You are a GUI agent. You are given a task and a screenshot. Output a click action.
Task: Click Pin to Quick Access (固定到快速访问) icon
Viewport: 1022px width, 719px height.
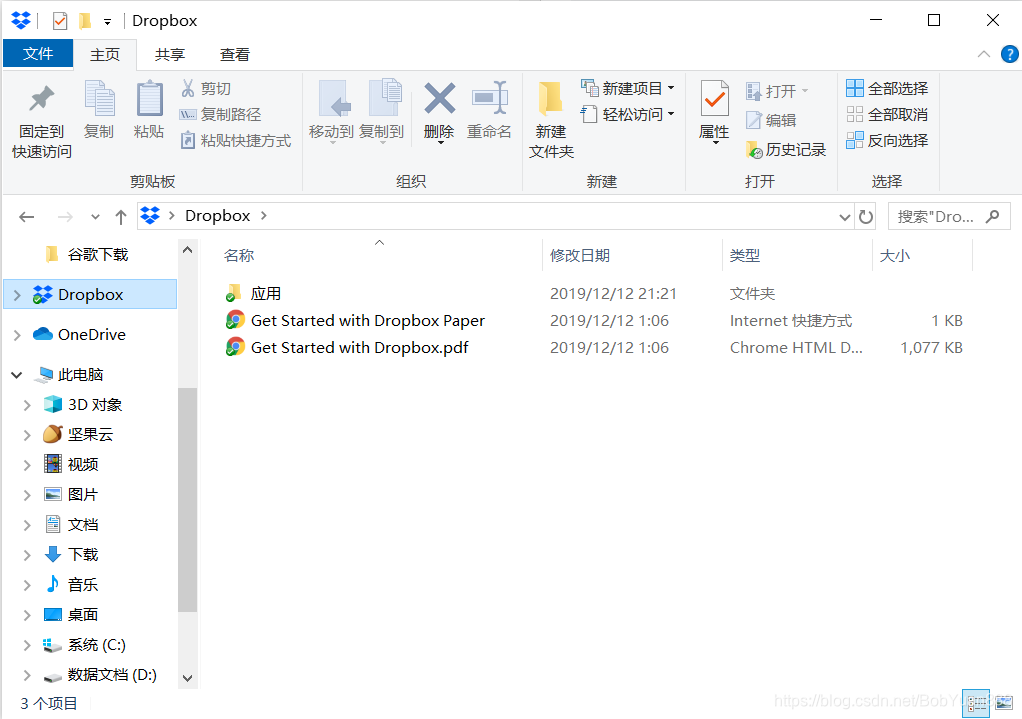42,100
